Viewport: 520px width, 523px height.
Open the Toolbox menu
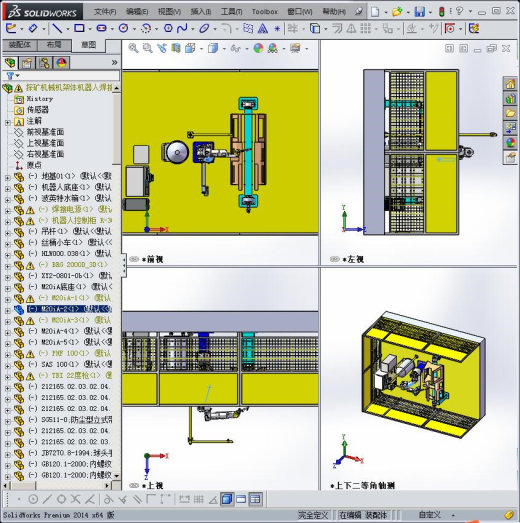tap(265, 12)
